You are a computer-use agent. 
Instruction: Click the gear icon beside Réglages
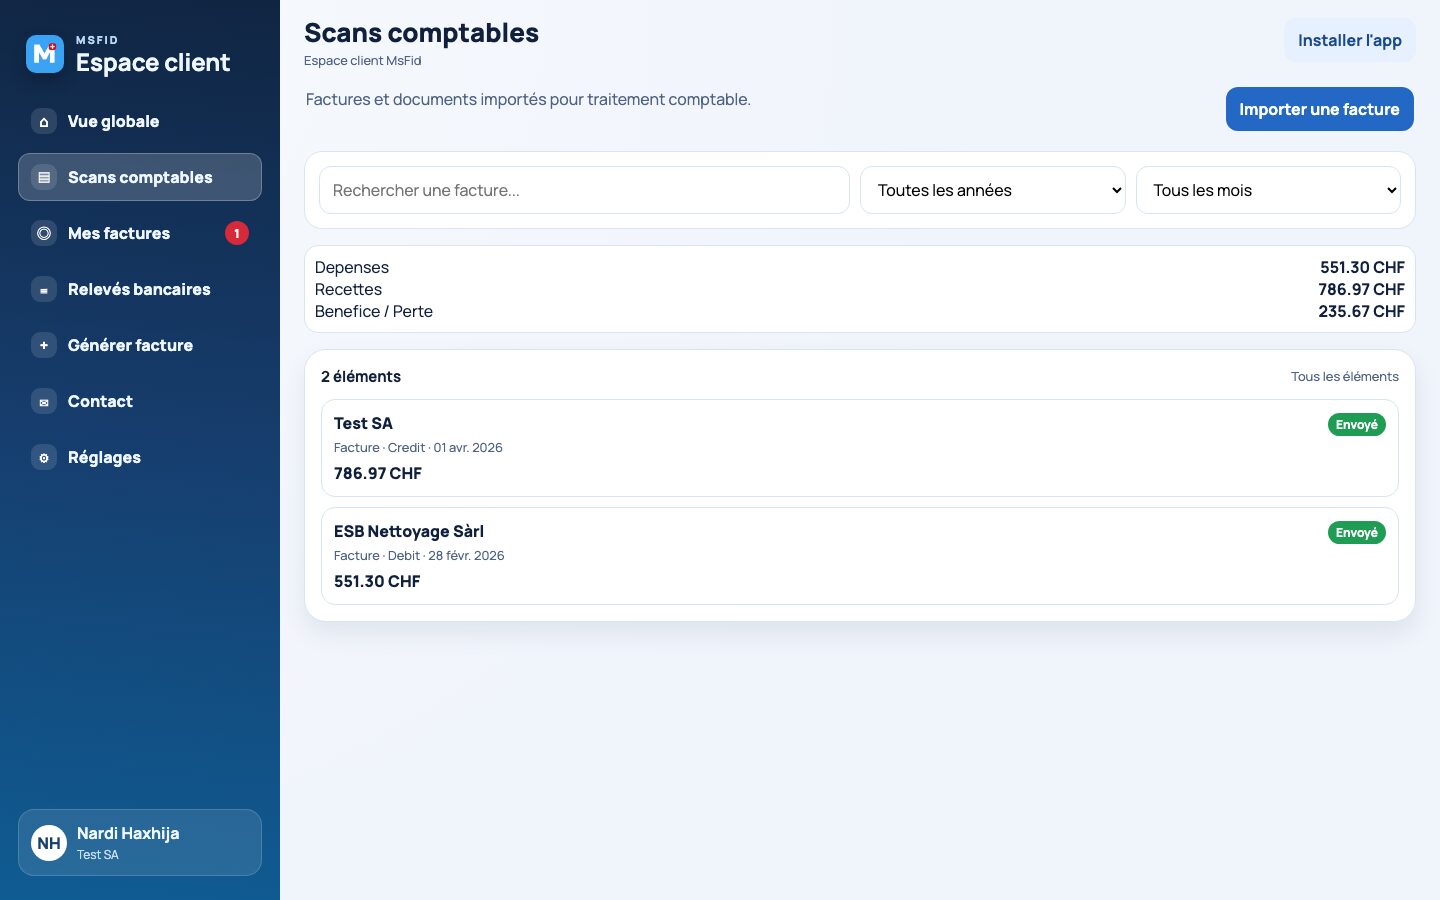point(44,458)
